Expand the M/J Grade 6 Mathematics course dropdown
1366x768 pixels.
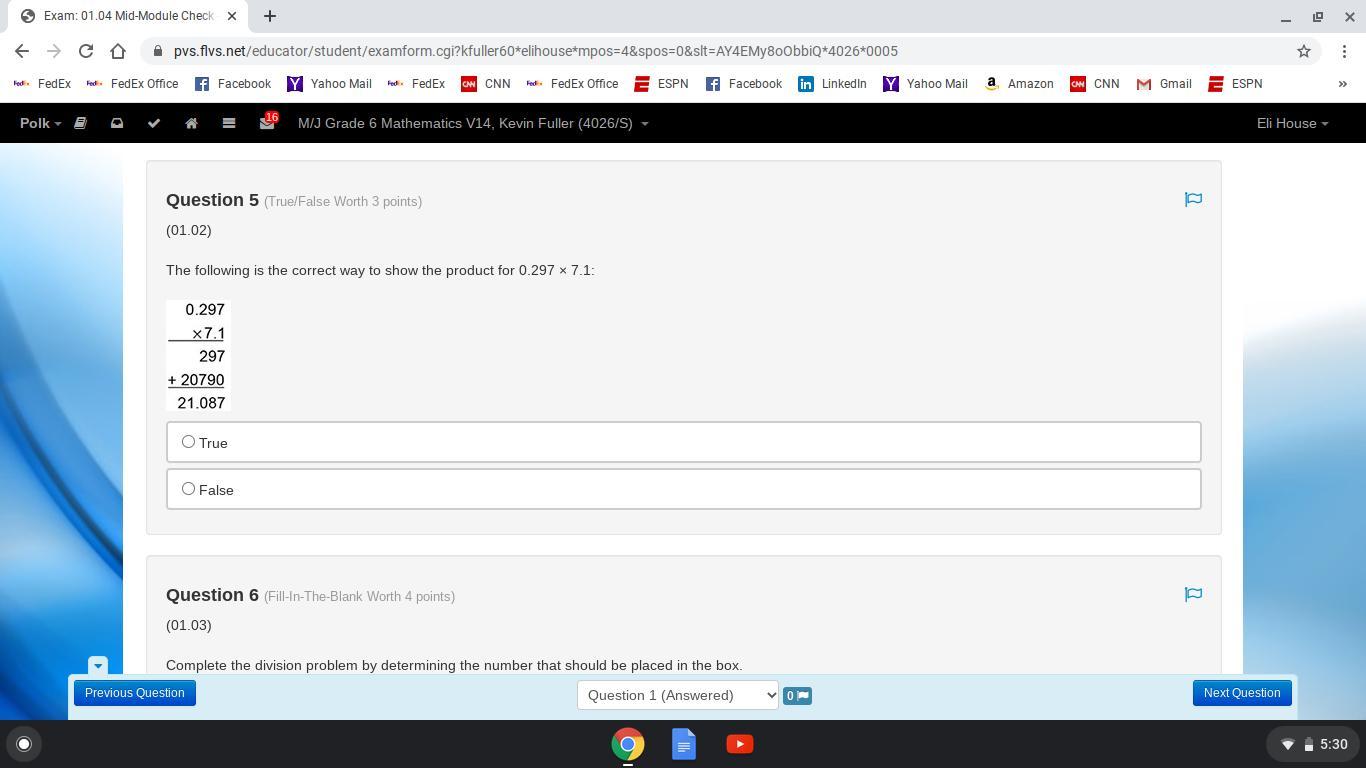click(473, 123)
